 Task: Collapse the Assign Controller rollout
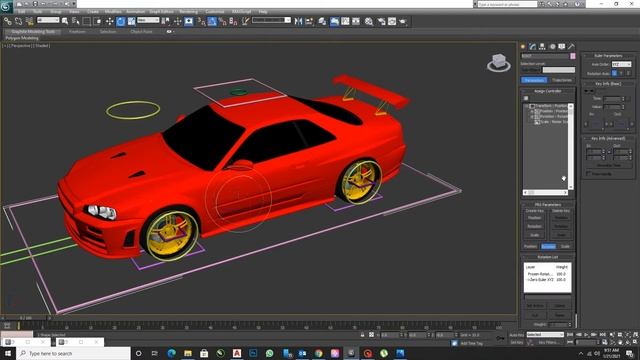(x=548, y=91)
